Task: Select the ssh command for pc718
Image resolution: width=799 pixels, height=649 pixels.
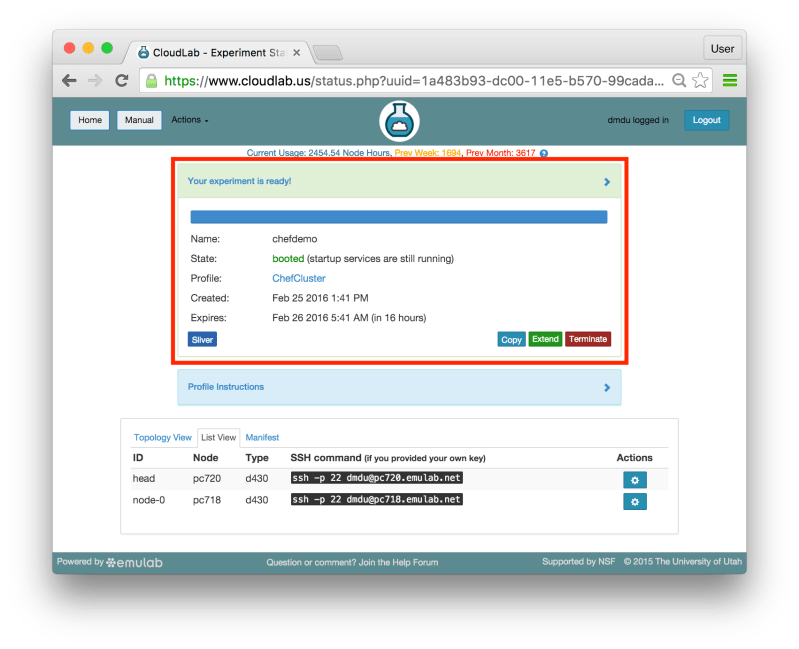Action: click(377, 499)
